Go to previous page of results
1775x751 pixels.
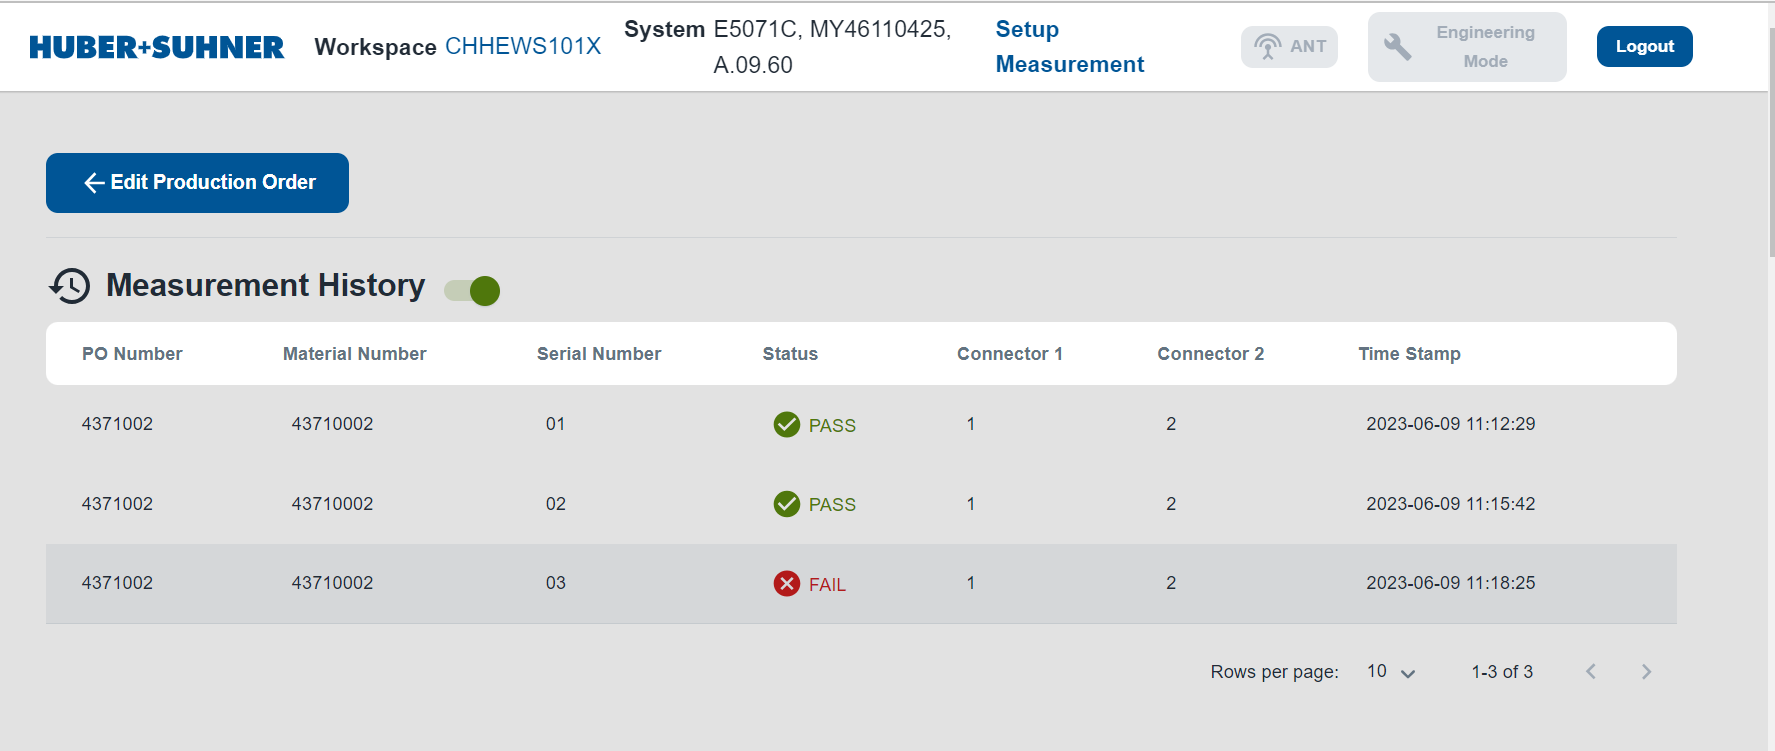[x=1591, y=672]
